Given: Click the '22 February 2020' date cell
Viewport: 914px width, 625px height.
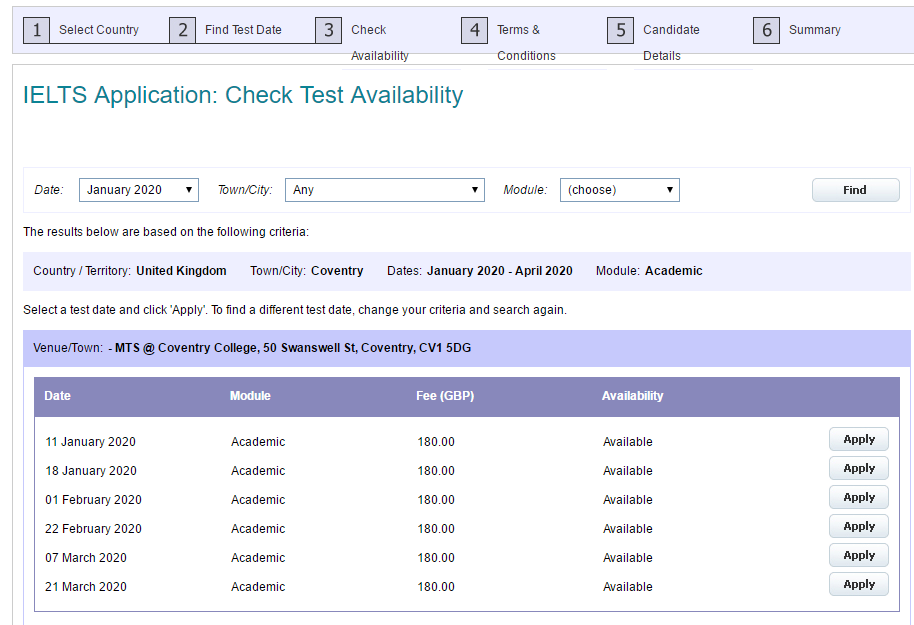Looking at the screenshot, I should coord(93,529).
